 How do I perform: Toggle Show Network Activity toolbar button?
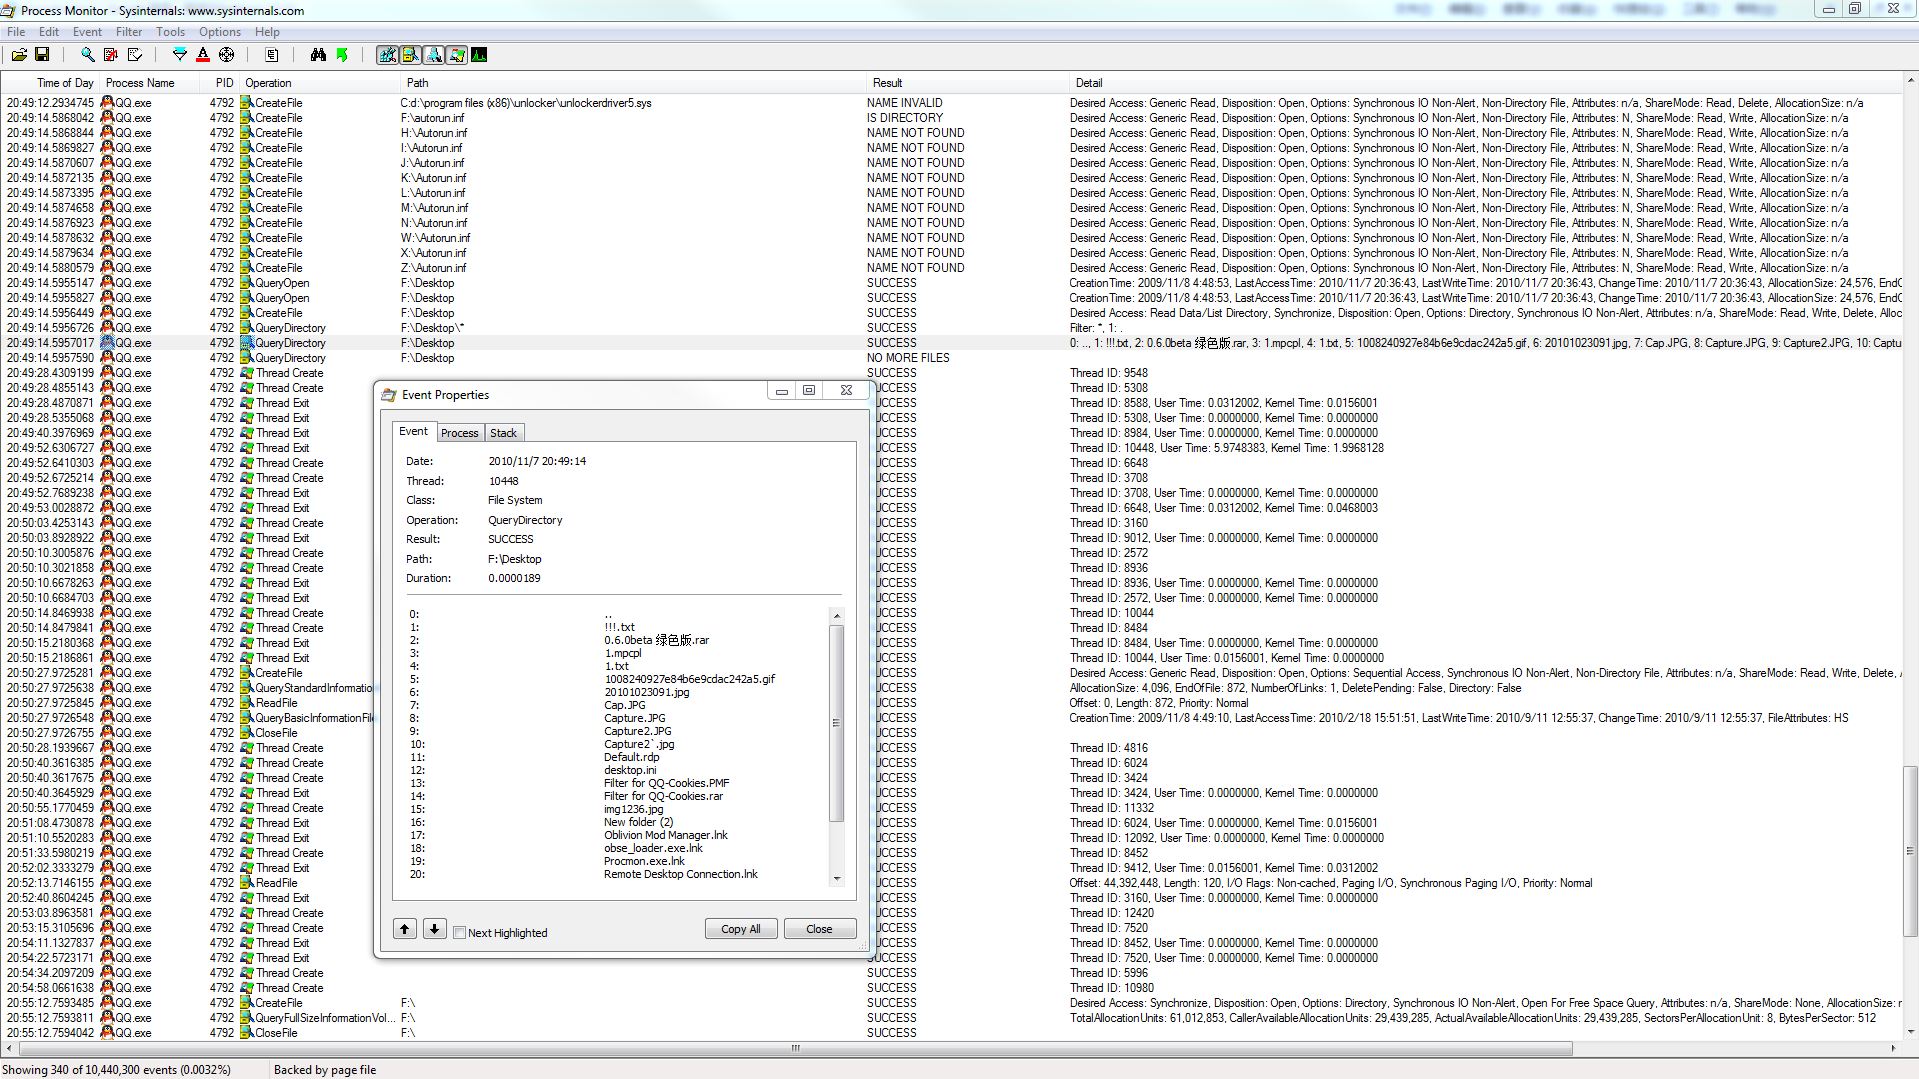(433, 55)
